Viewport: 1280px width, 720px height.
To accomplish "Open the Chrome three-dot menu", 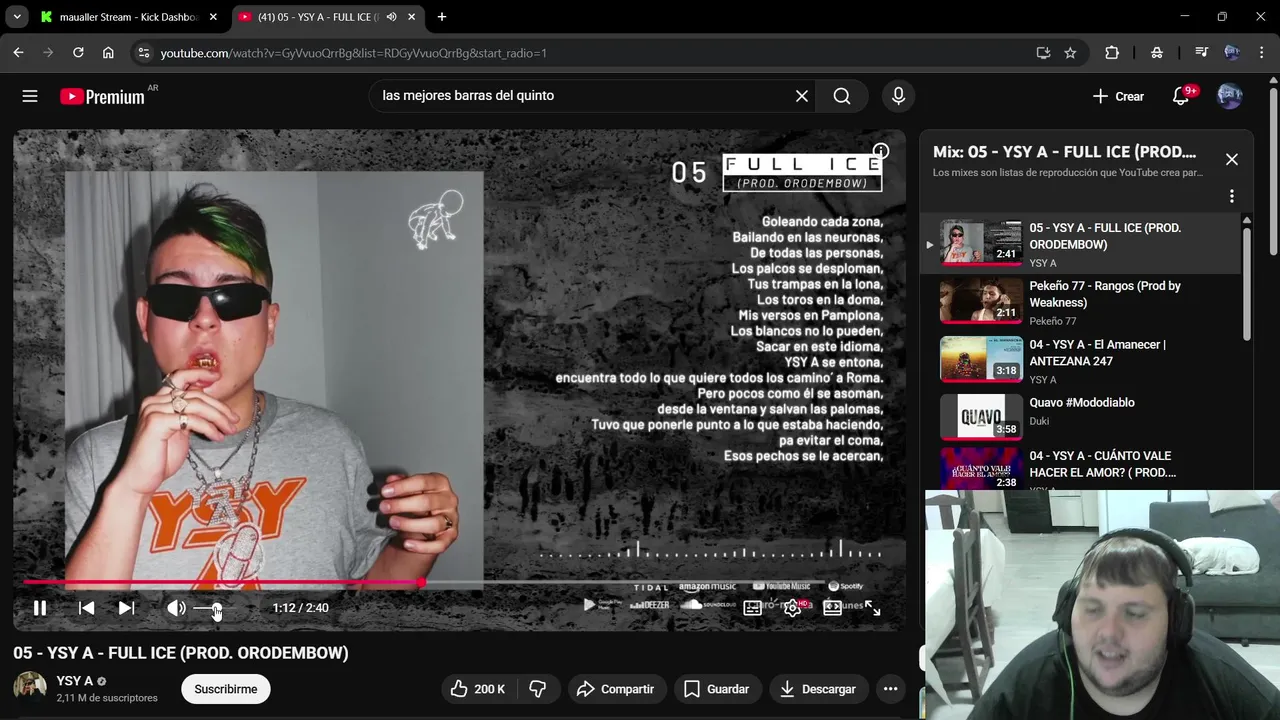I will pyautogui.click(x=1261, y=53).
